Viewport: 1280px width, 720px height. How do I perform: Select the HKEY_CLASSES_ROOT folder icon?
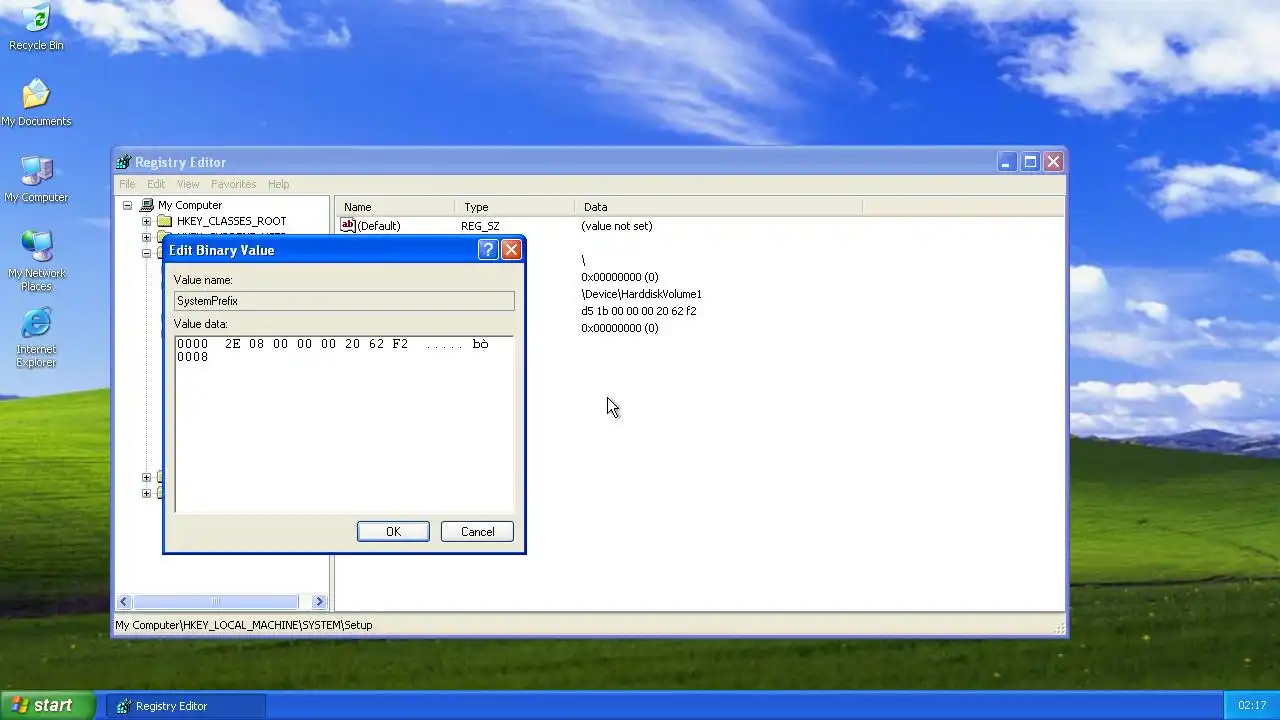point(165,221)
